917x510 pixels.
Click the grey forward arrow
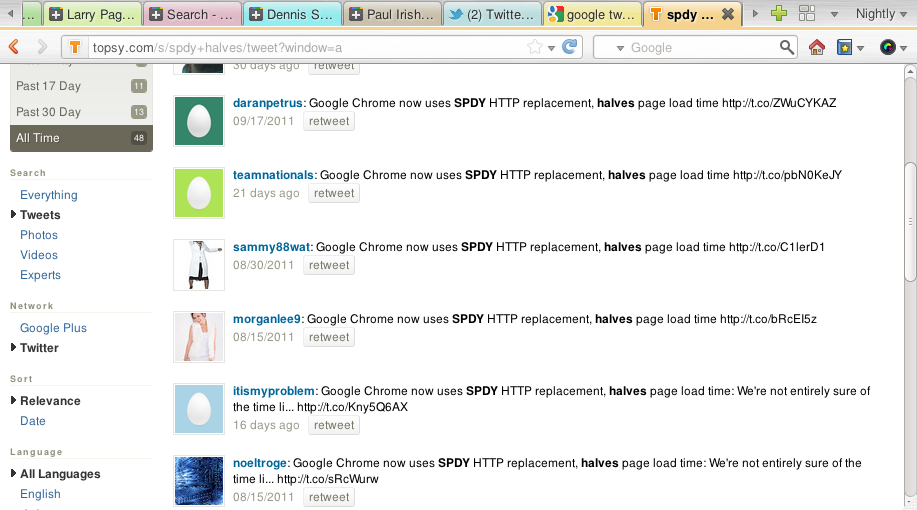click(x=42, y=47)
